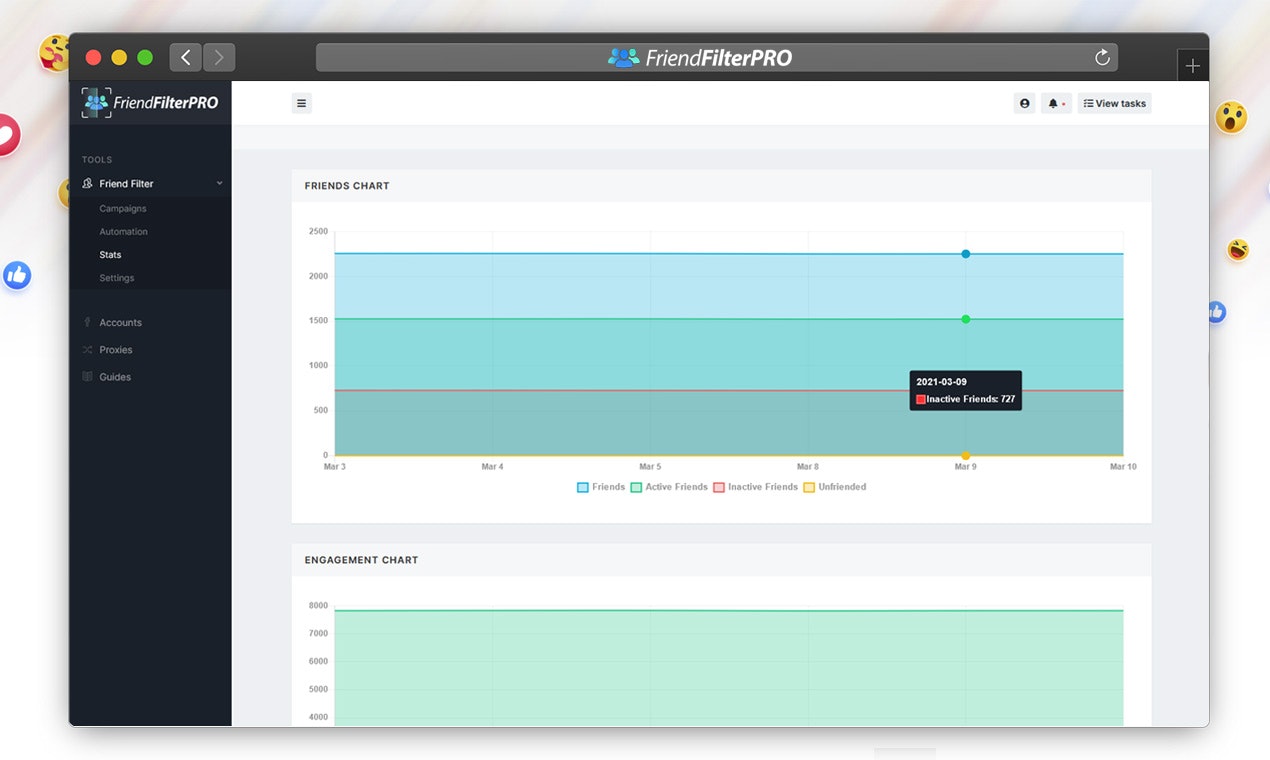The width and height of the screenshot is (1270, 760).
Task: Click the FriendFilterPRO sidebar logo
Action: [x=150, y=102]
